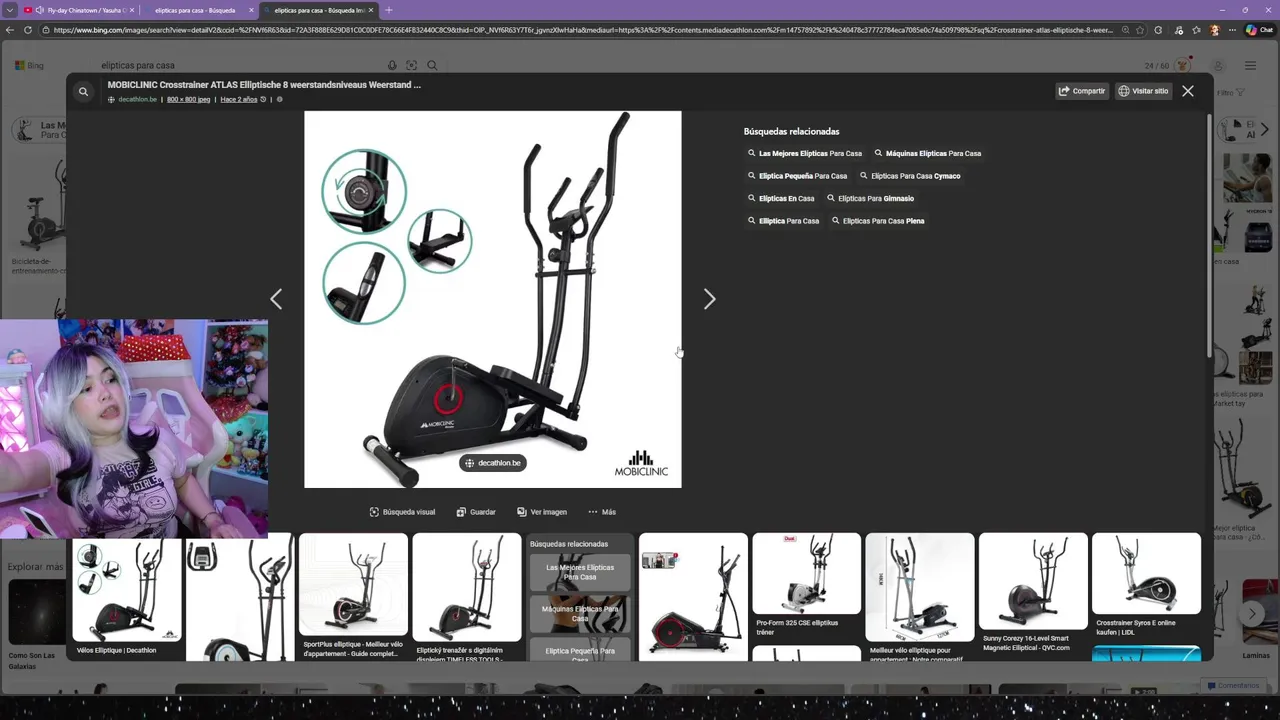Screen dimensions: 1280x720
Task: Start a Búsqueda visual on this image
Action: click(402, 512)
